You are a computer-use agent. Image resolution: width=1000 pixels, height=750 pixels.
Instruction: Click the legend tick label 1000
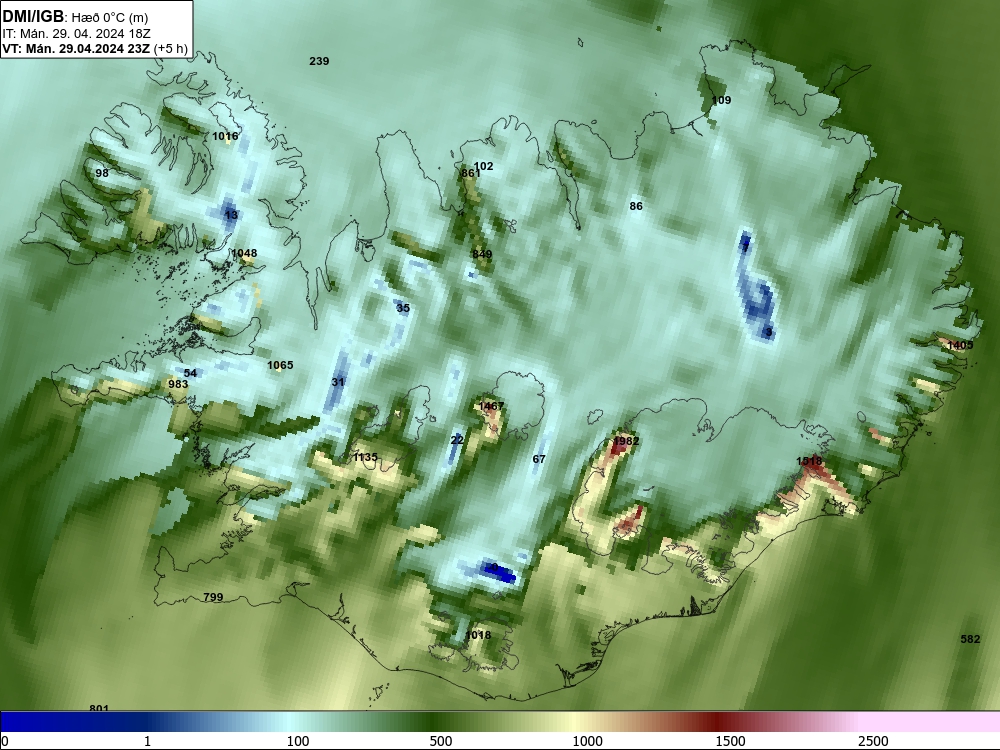pyautogui.click(x=587, y=740)
